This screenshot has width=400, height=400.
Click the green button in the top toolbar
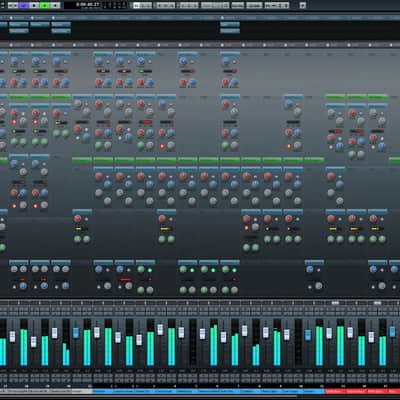click(x=45, y=5)
